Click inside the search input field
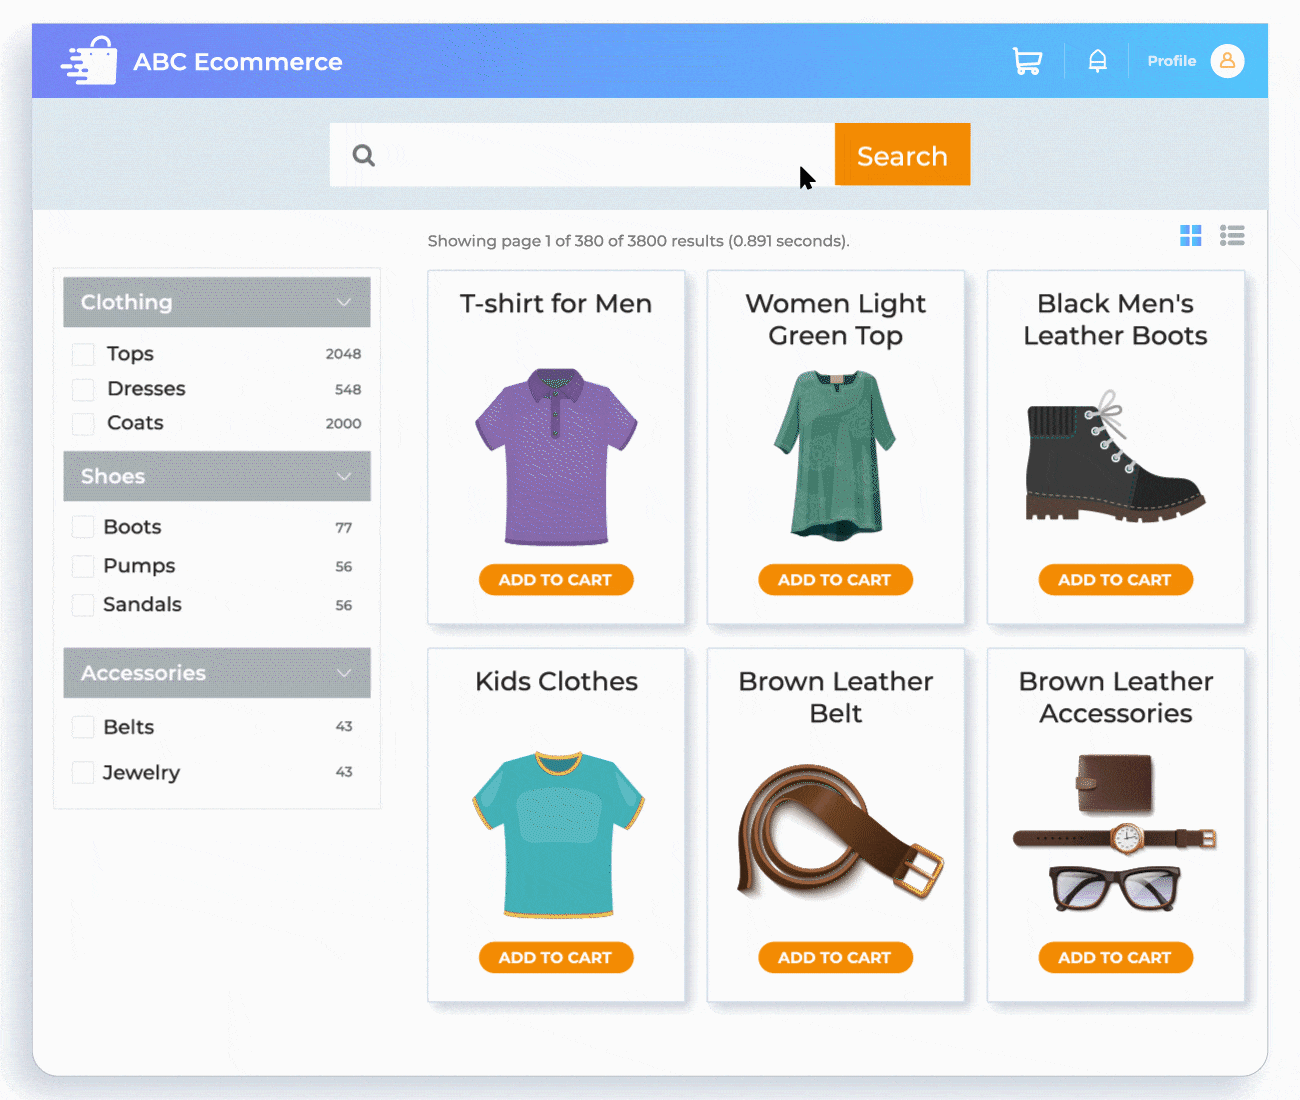This screenshot has width=1300, height=1100. pyautogui.click(x=582, y=154)
